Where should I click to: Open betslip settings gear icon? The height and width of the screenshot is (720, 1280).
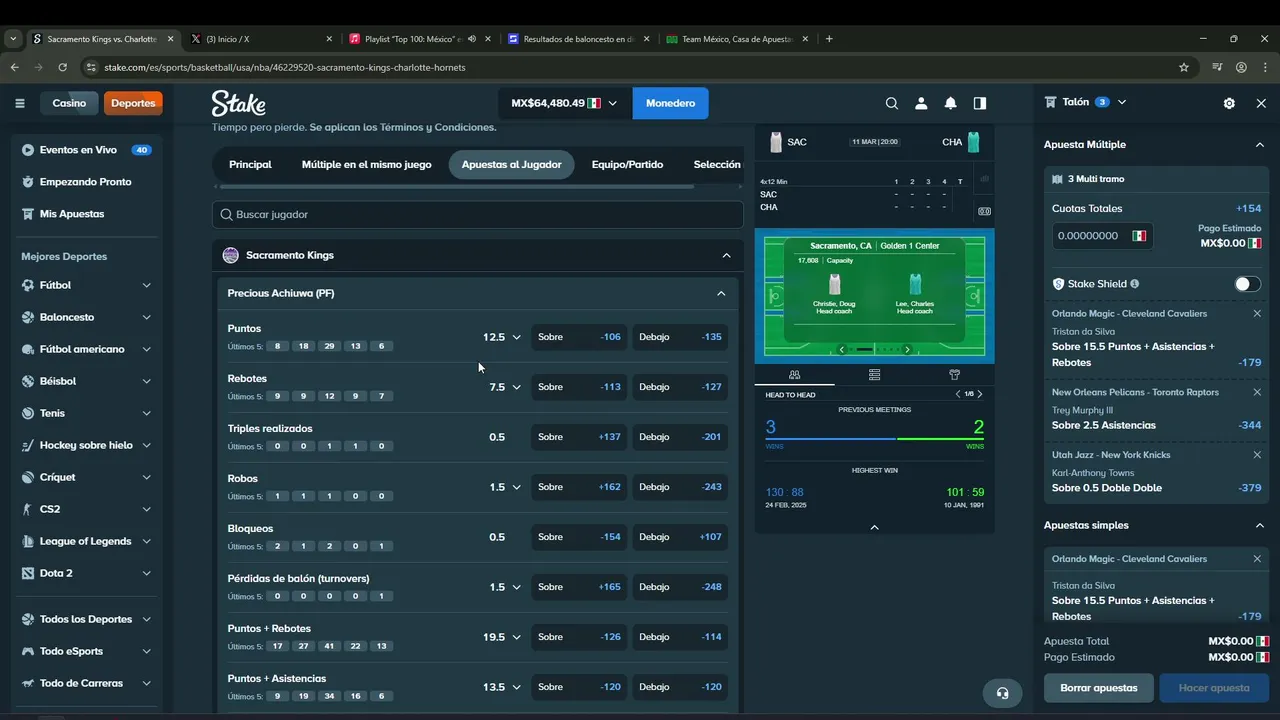[x=1229, y=103]
